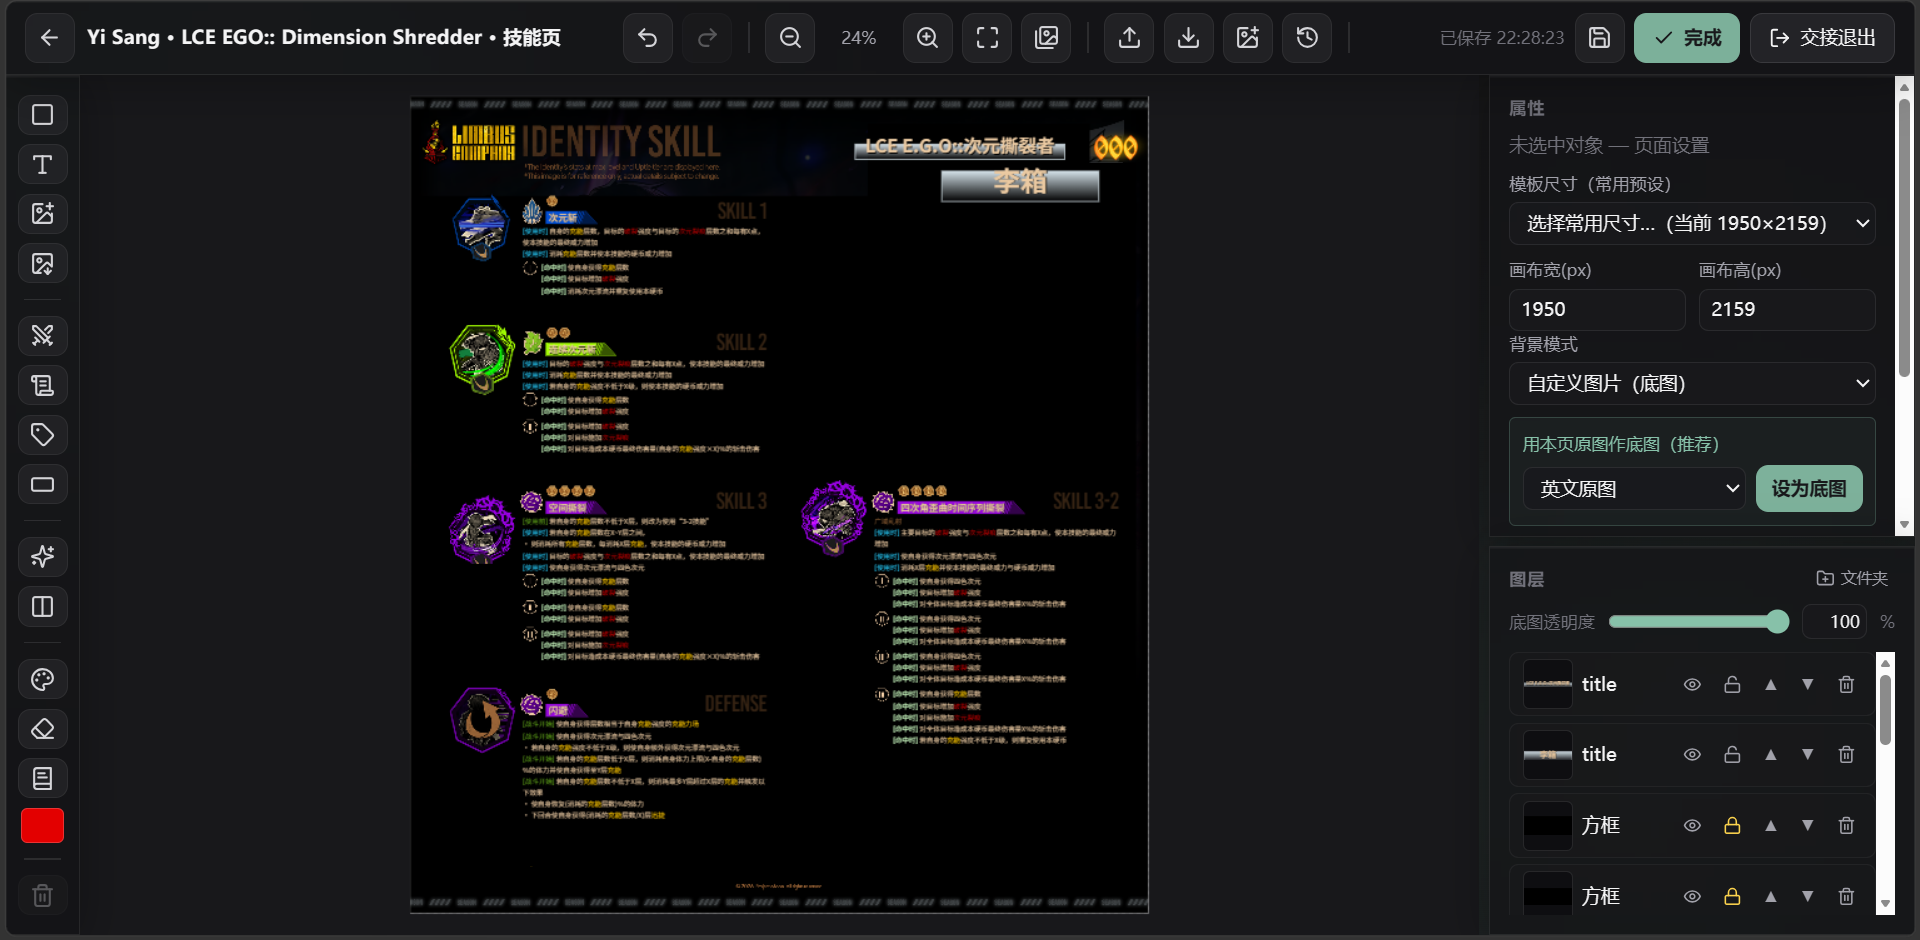Create a new layer folder with 文件夹
This screenshot has height=940, width=1920.
point(1852,579)
